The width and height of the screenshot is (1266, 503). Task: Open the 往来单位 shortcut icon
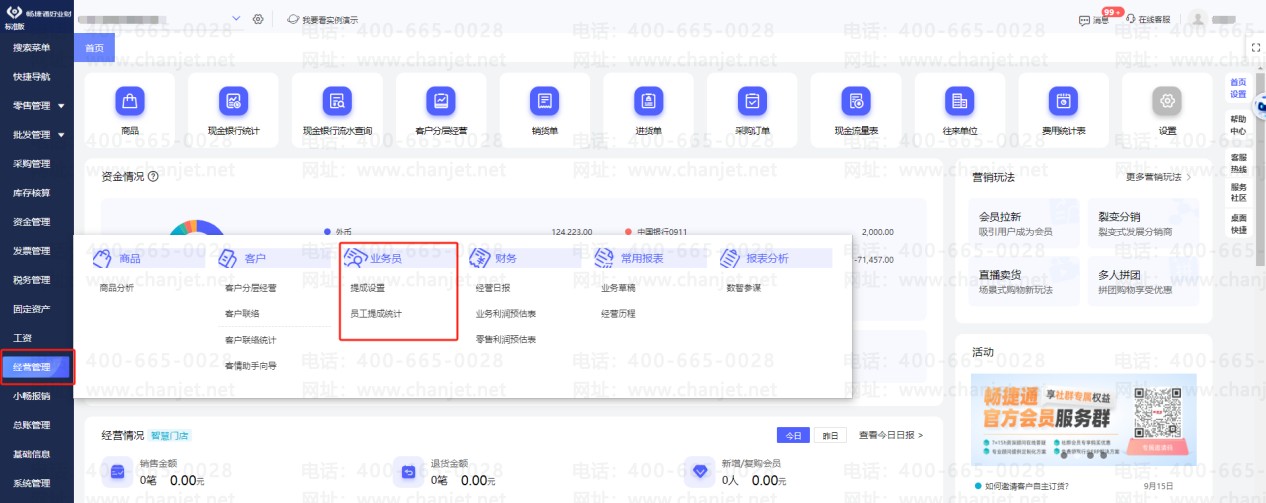(x=959, y=101)
